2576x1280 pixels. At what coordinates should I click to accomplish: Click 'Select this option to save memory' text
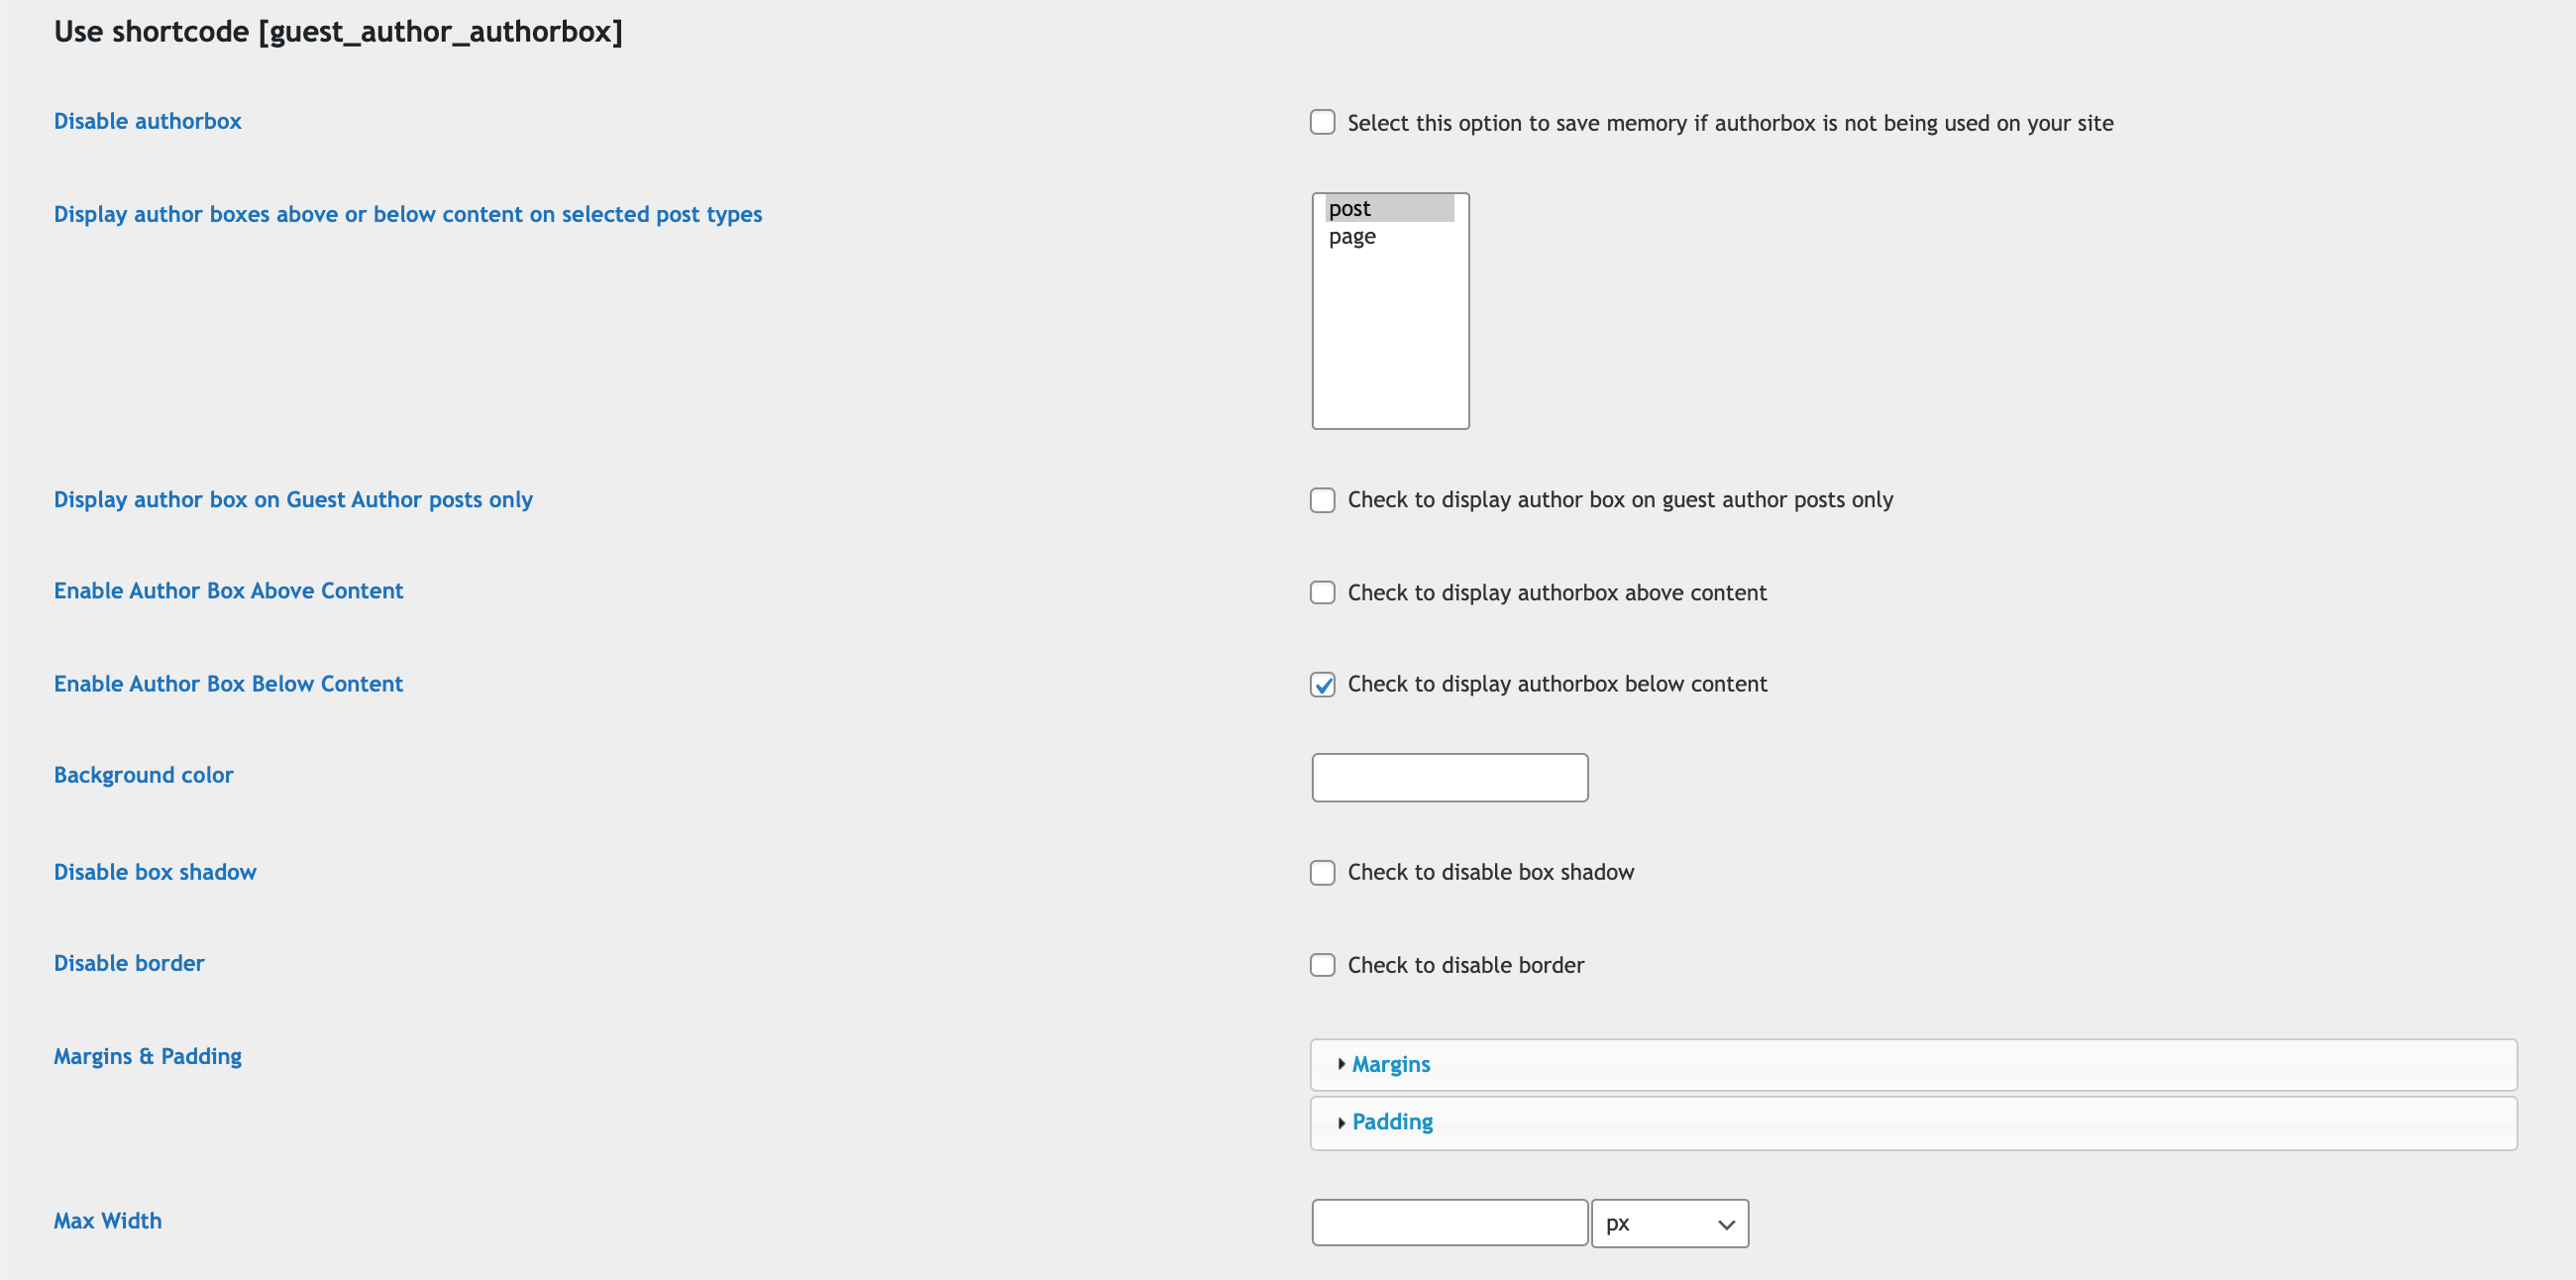[1730, 123]
